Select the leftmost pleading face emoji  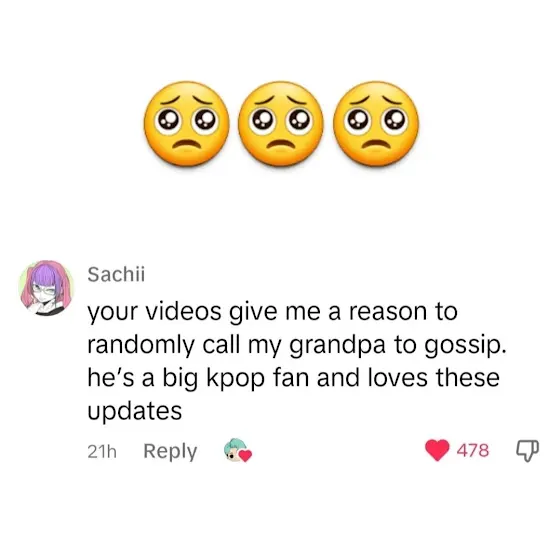tap(186, 124)
